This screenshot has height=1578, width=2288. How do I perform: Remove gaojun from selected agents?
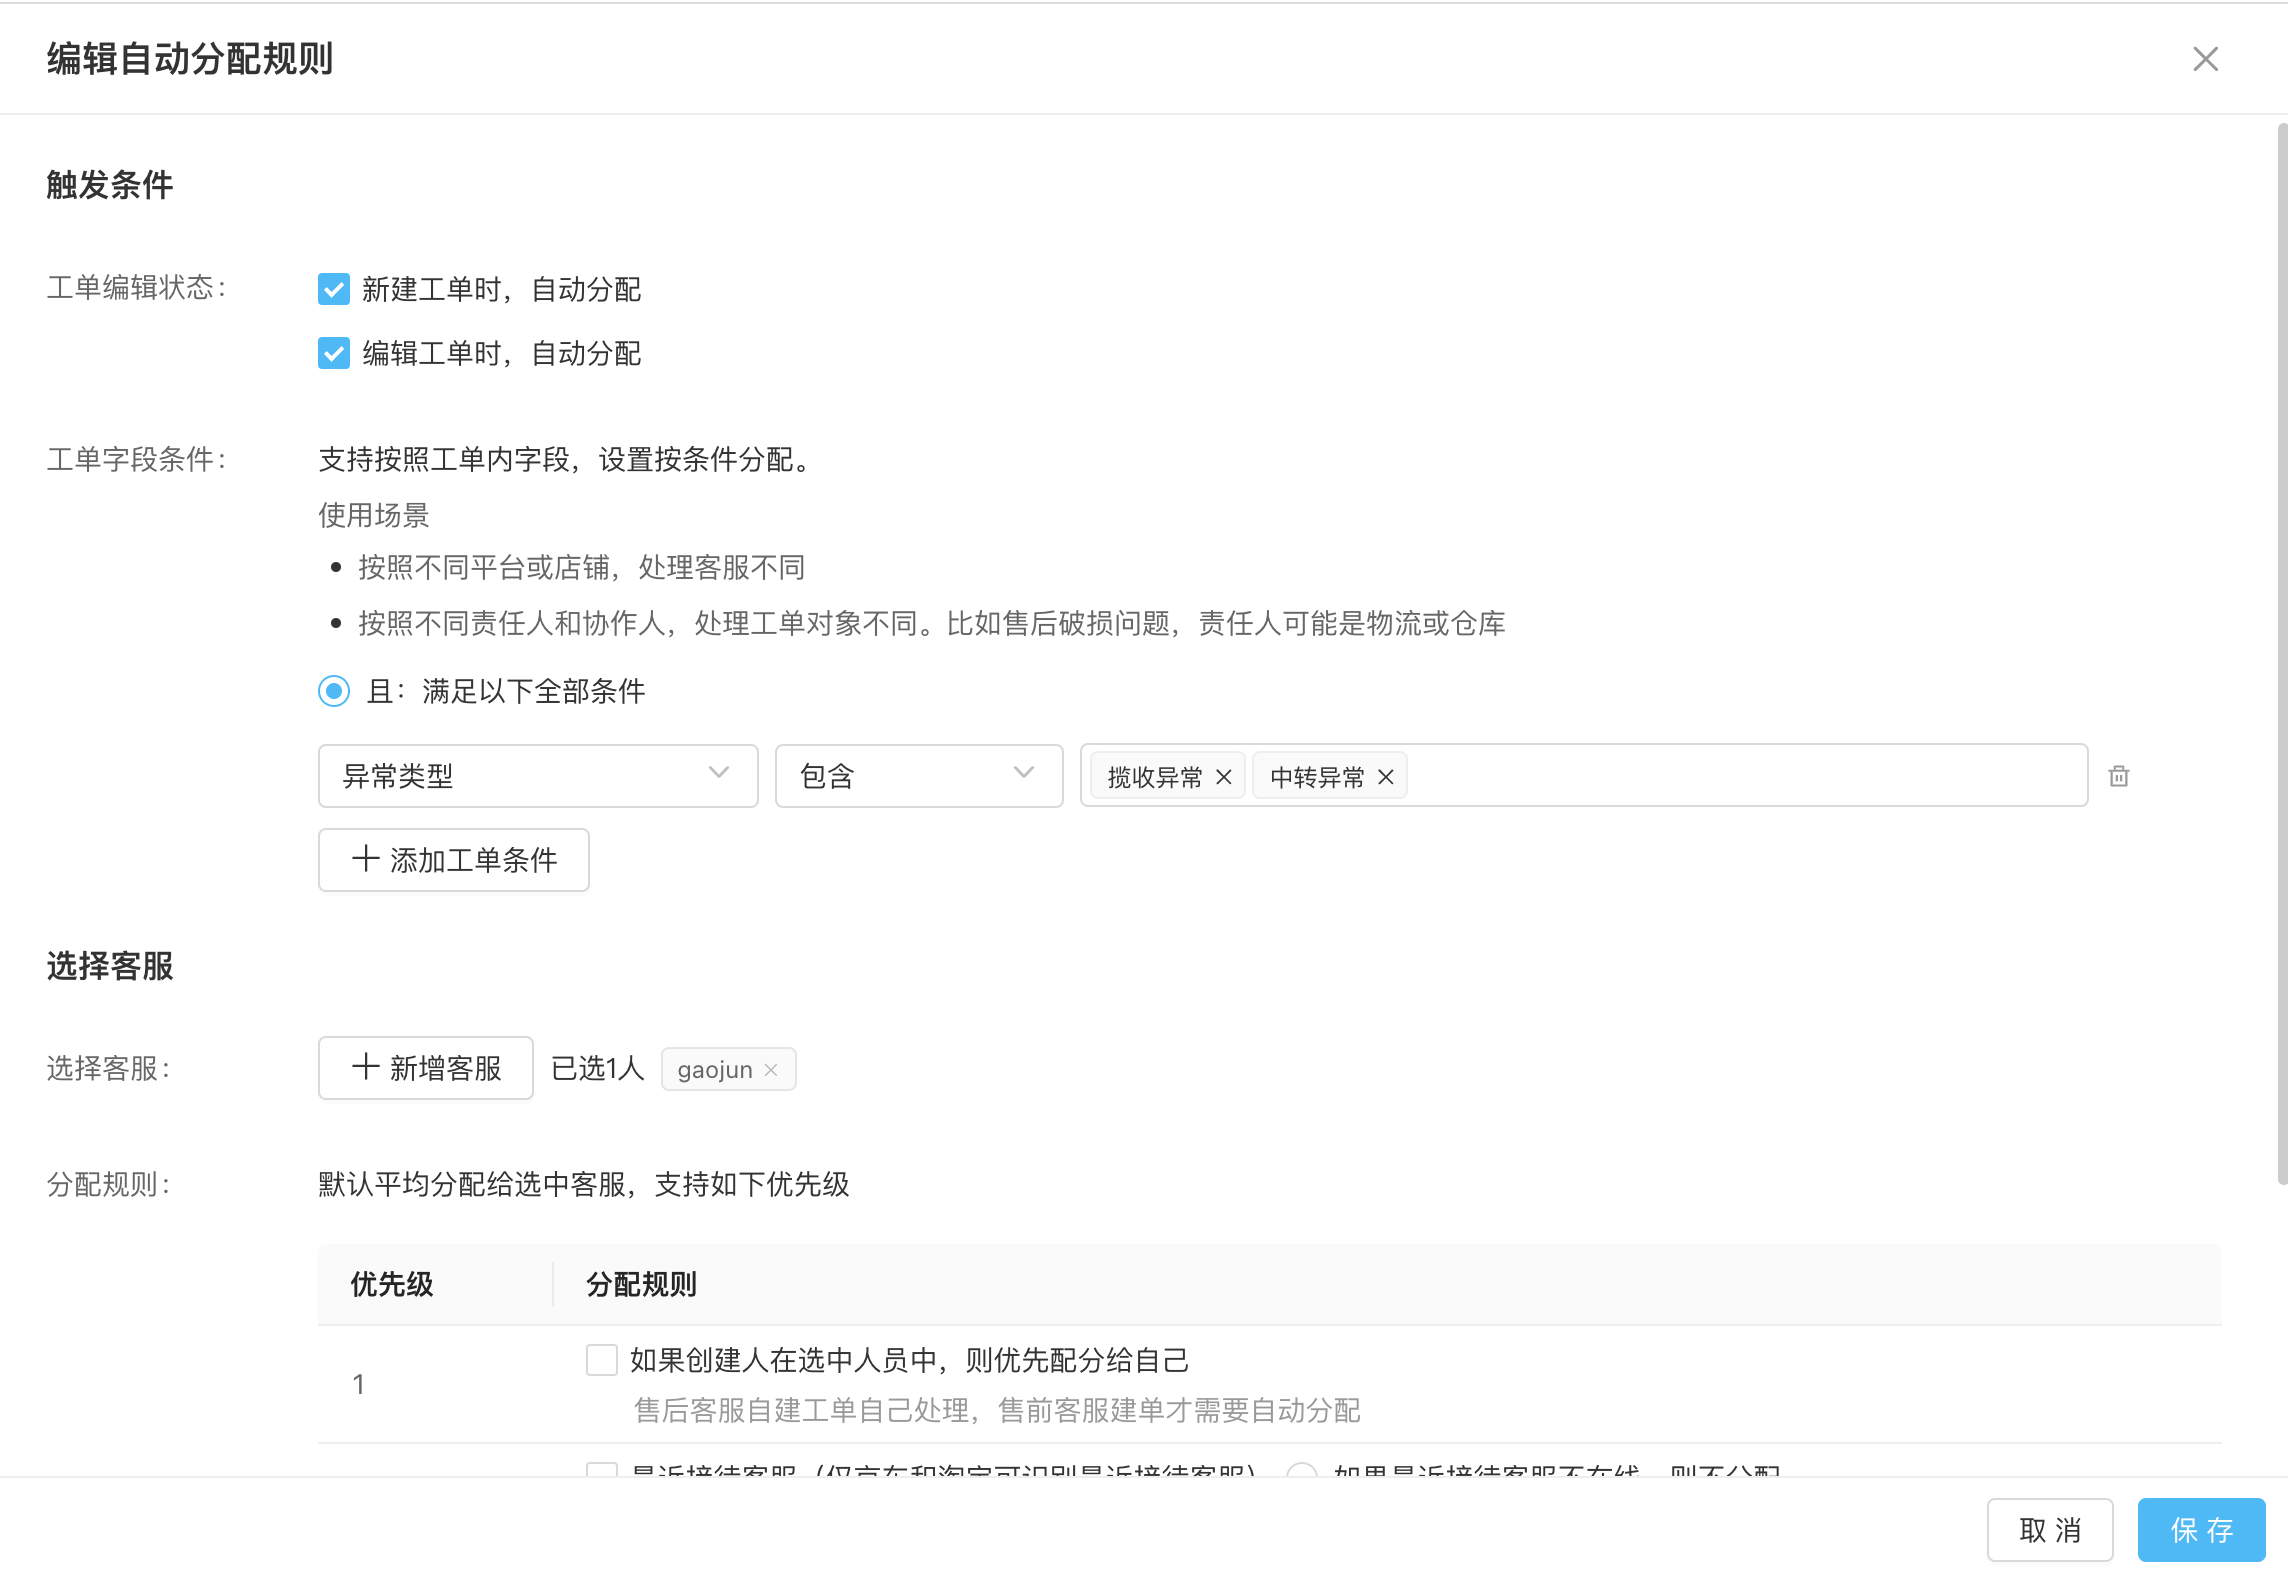[771, 1069]
